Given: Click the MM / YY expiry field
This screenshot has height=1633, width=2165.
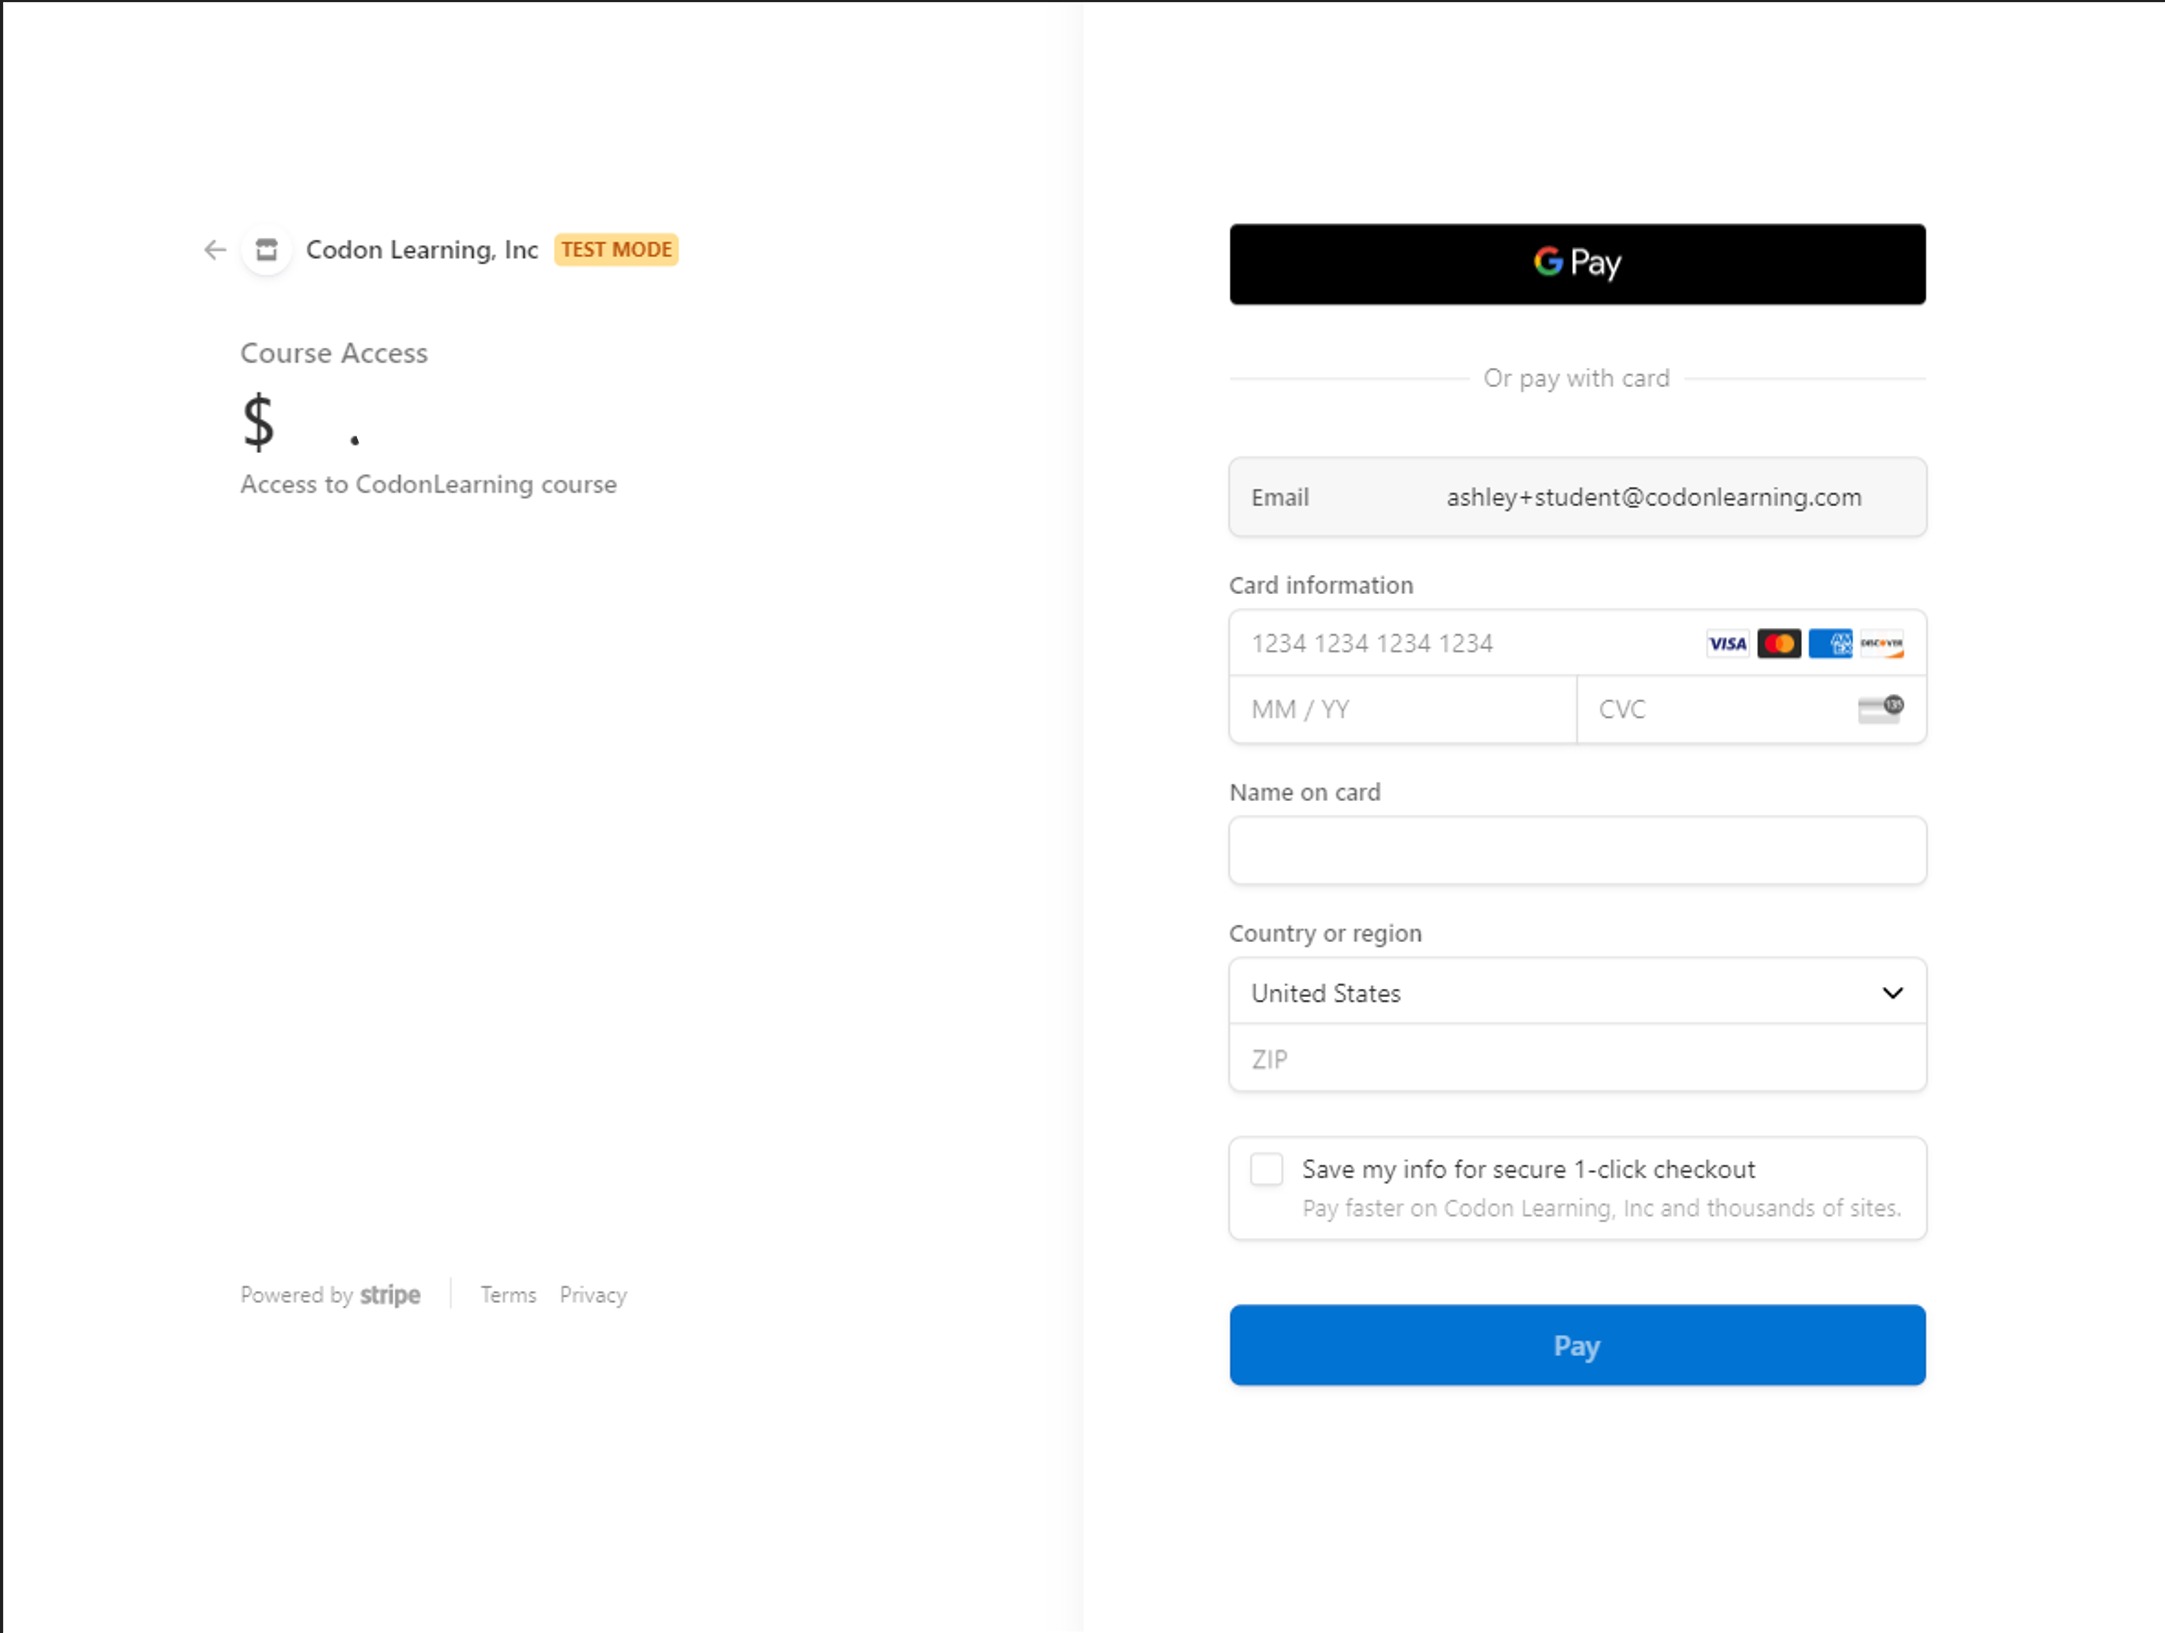Looking at the screenshot, I should (x=1402, y=710).
